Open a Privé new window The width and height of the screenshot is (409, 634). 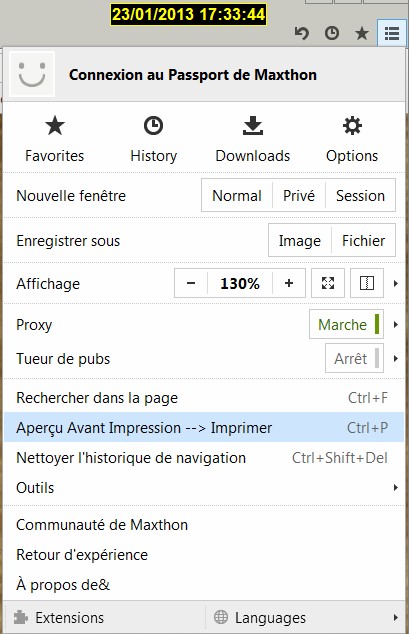click(x=299, y=196)
